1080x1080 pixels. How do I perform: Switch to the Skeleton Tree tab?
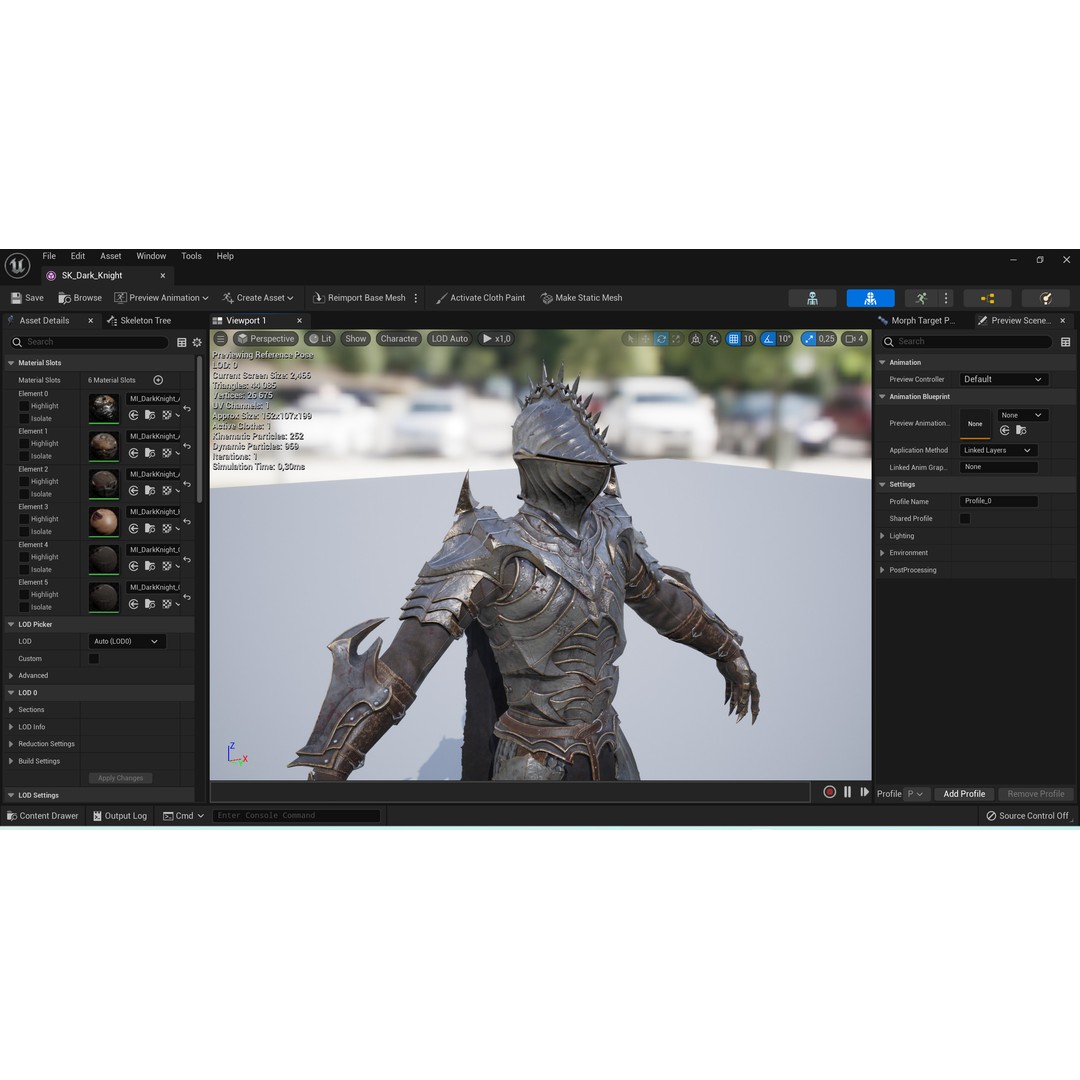139,321
